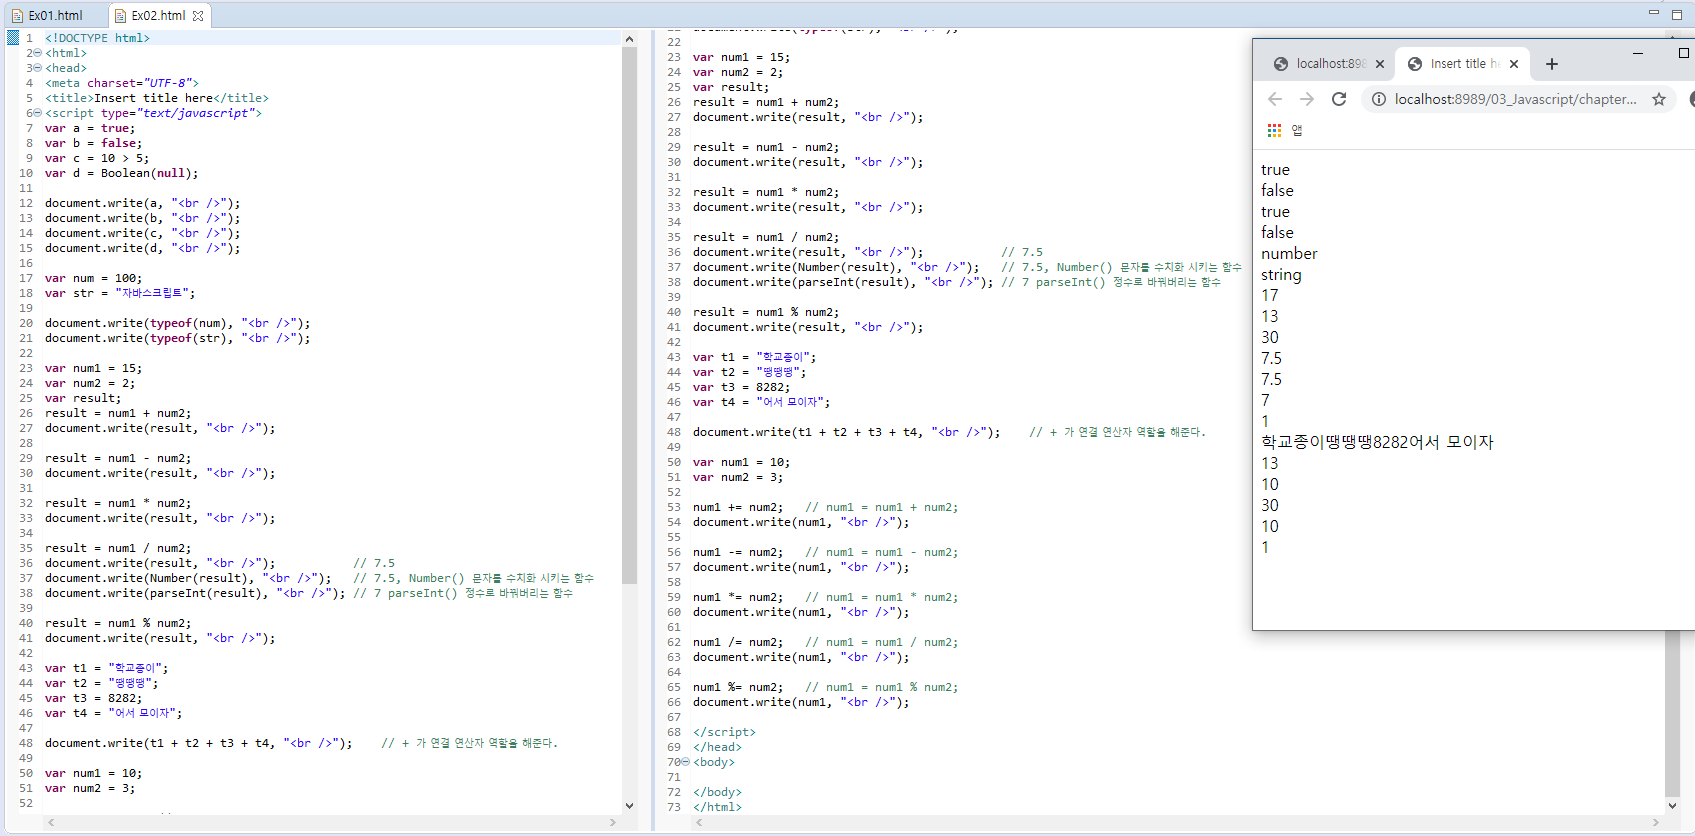Click the DOCTYPE html line in left editor
1695x836 pixels.
coord(97,38)
